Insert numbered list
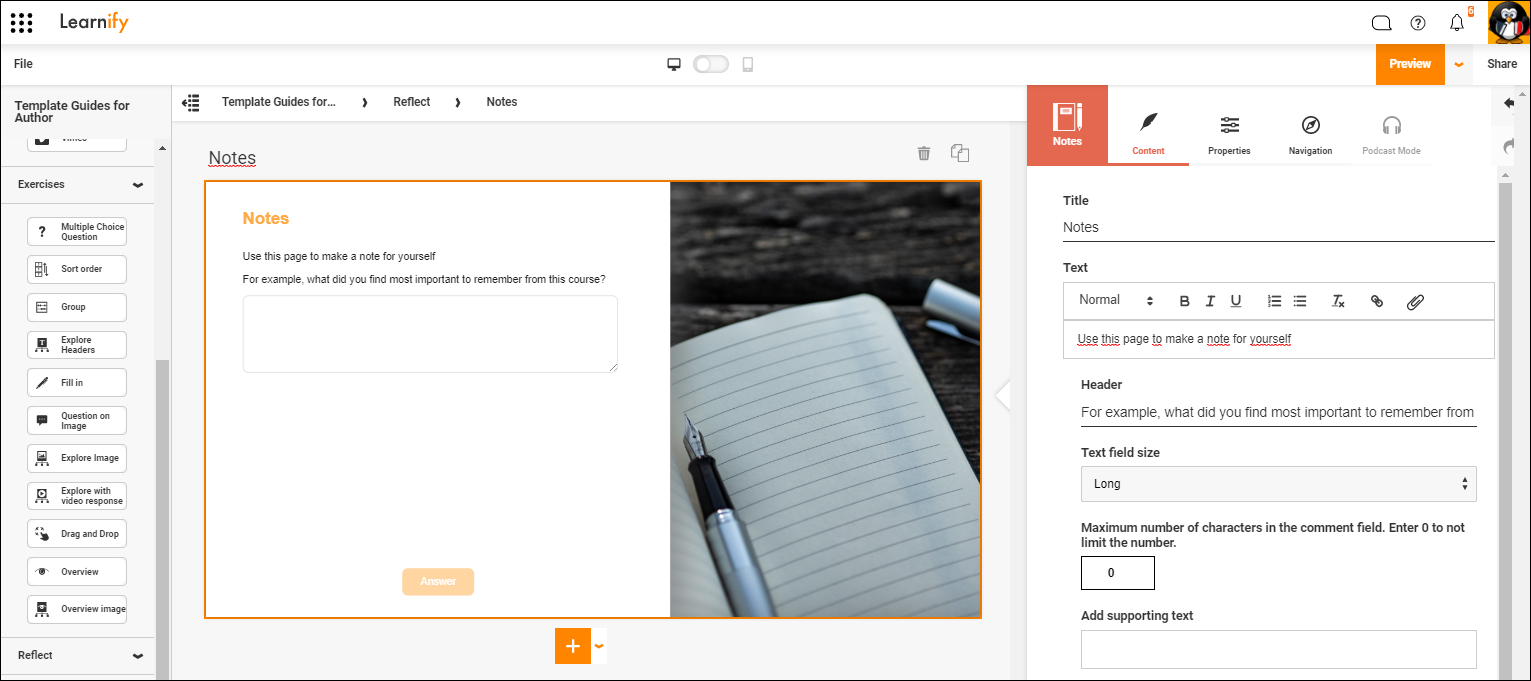Viewport: 1531px width, 681px height. click(x=1274, y=301)
